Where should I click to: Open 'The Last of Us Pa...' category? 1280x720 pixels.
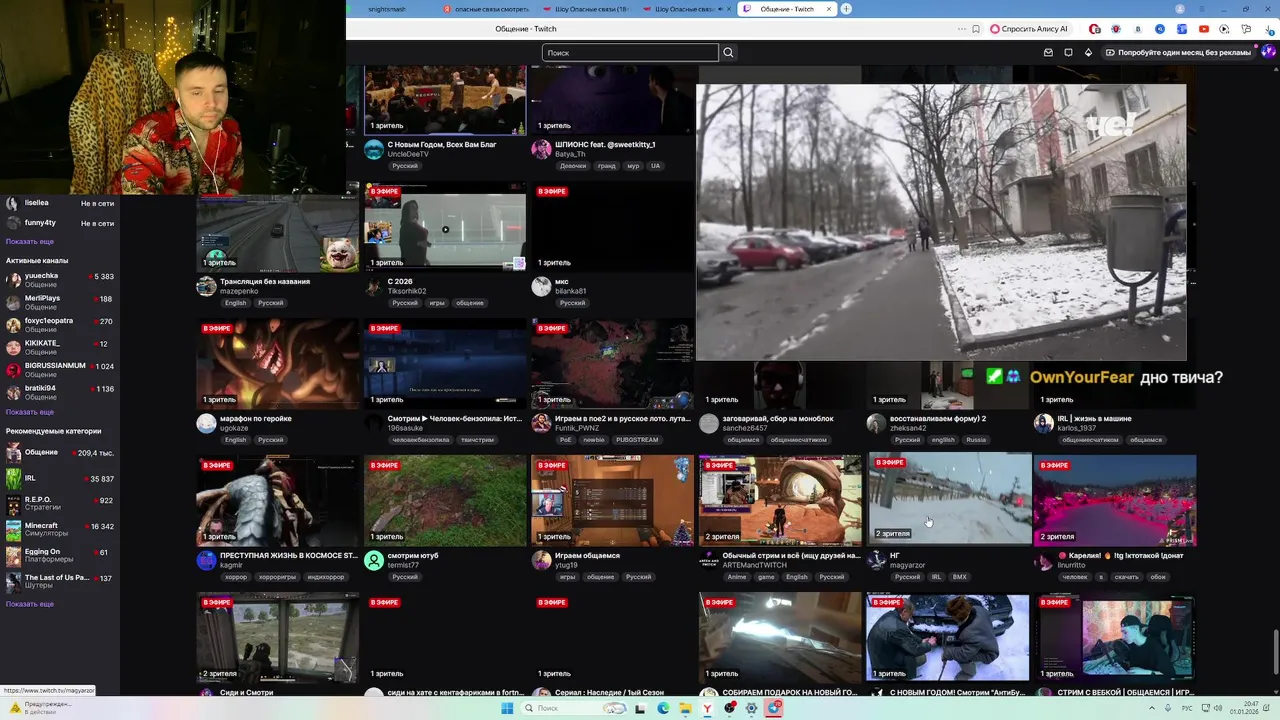[60, 581]
